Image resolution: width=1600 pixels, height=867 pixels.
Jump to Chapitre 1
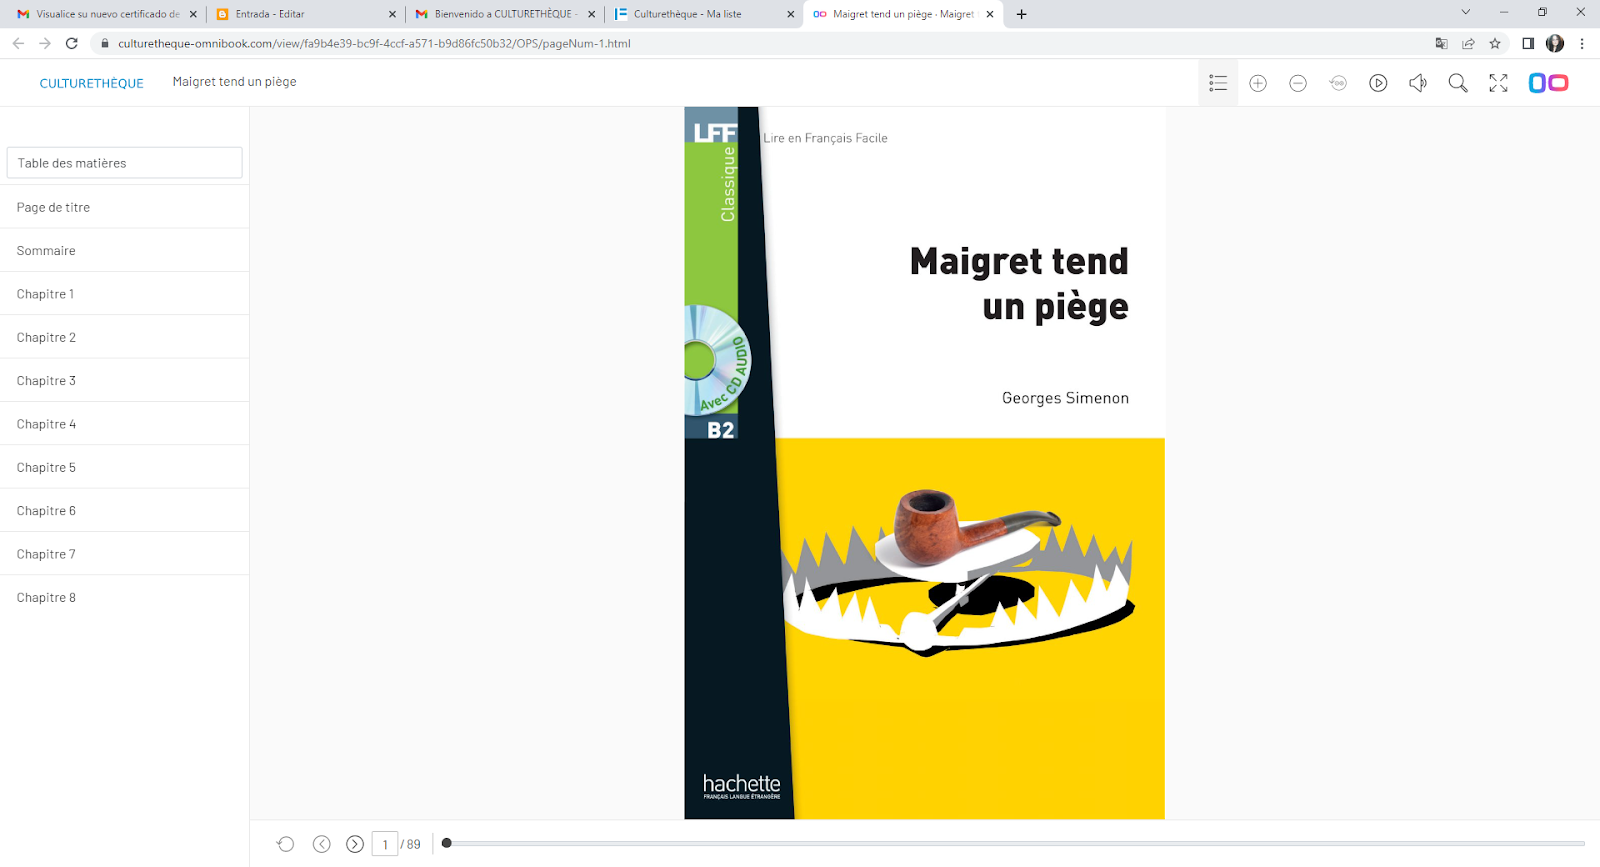pyautogui.click(x=124, y=294)
